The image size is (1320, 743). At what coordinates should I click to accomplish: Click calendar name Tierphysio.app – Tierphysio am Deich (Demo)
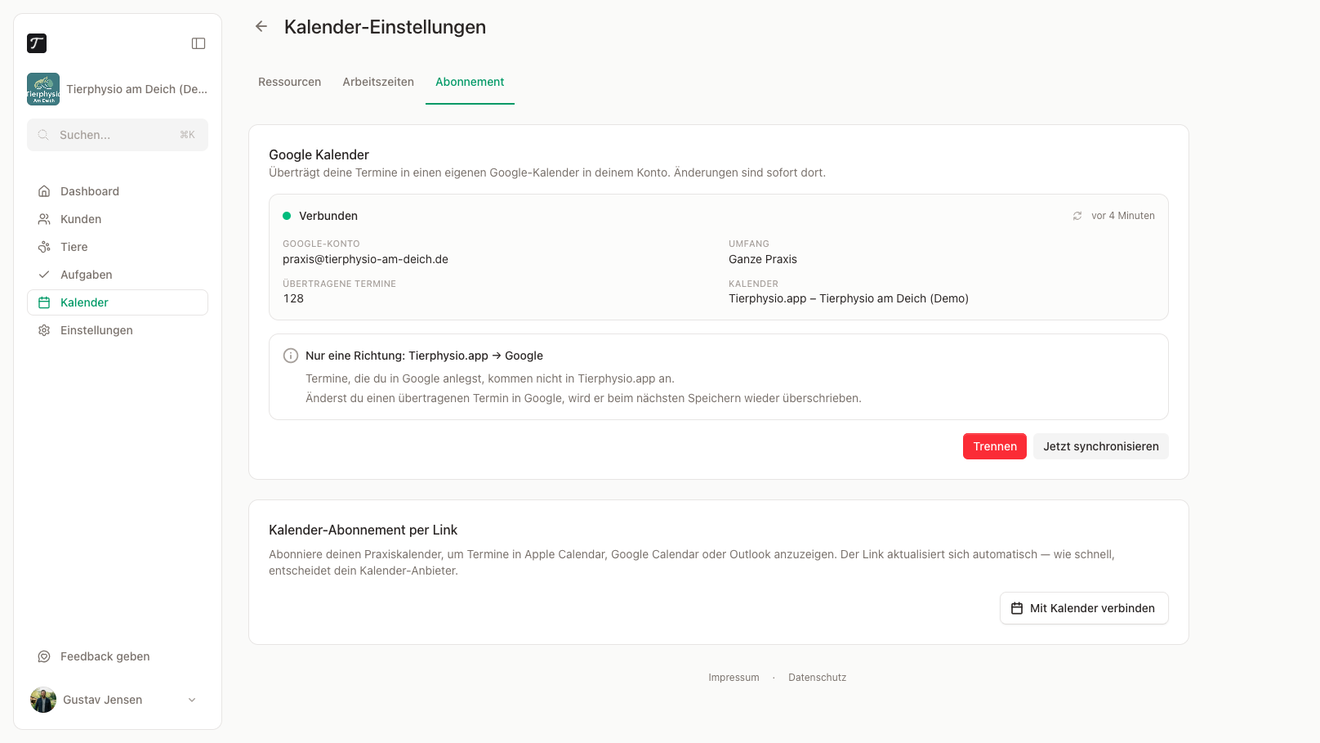[848, 299]
